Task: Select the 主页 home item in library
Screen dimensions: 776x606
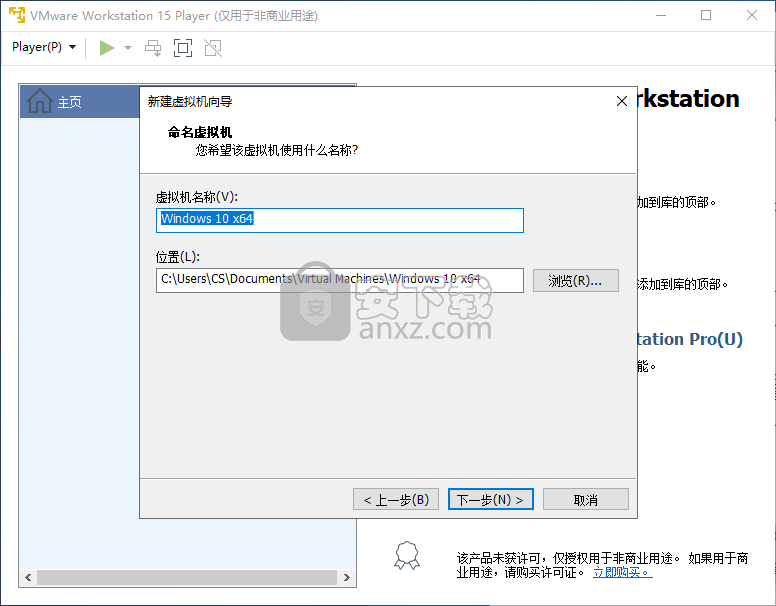Action: coord(79,101)
